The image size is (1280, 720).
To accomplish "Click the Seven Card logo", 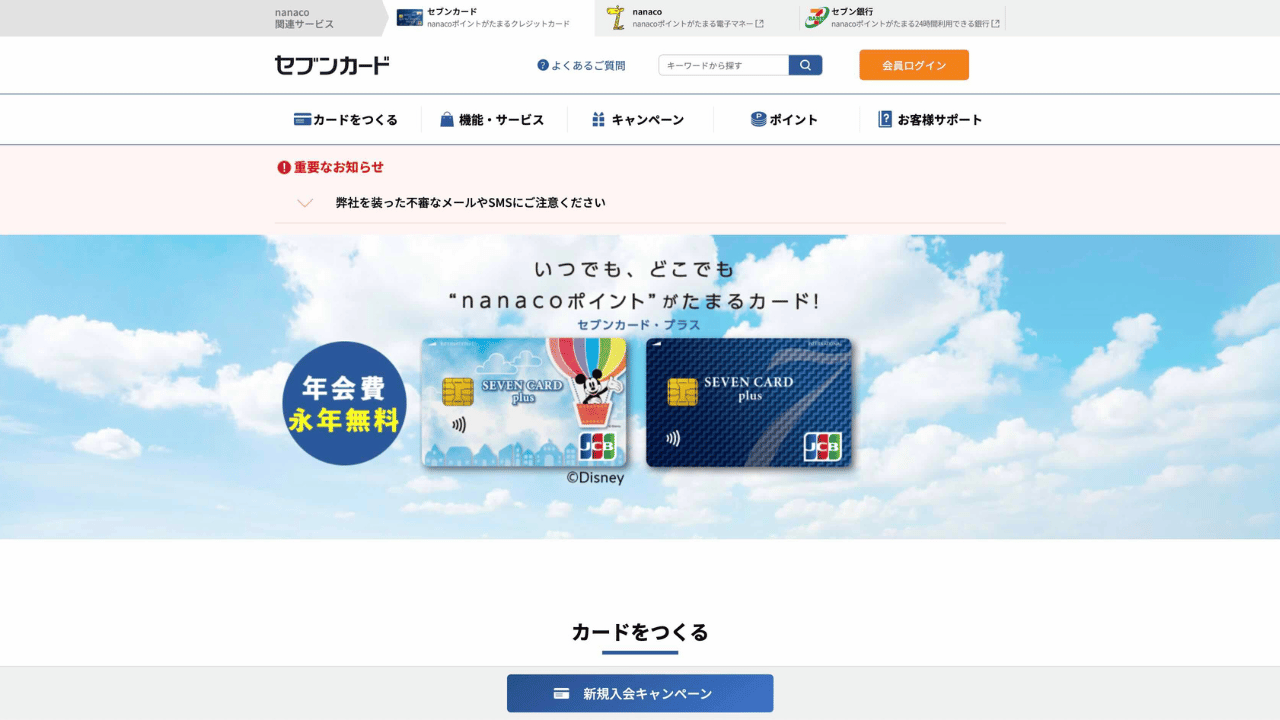I will pos(332,65).
